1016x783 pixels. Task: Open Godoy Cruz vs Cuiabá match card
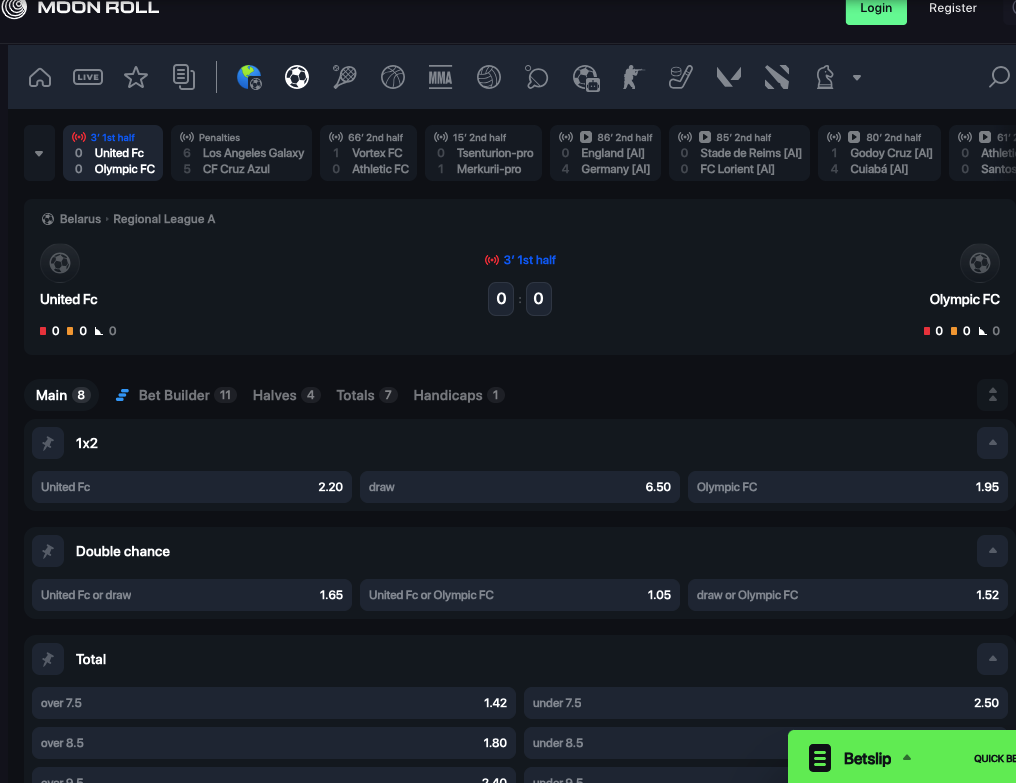click(879, 153)
